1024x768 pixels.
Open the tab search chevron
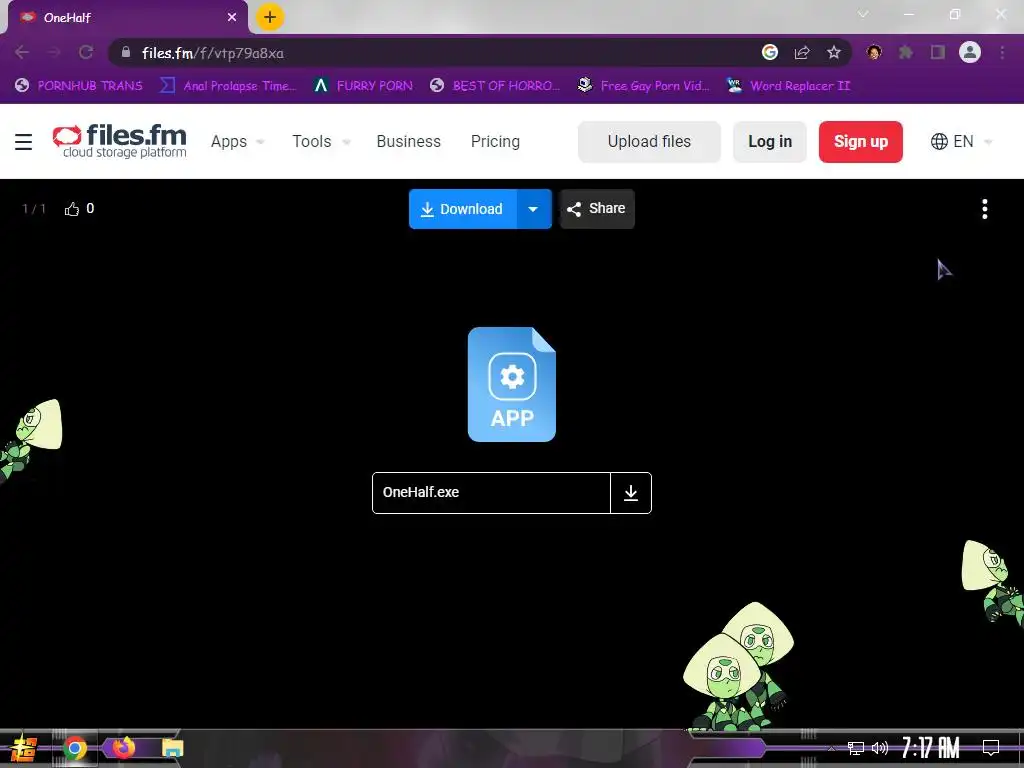click(x=863, y=14)
